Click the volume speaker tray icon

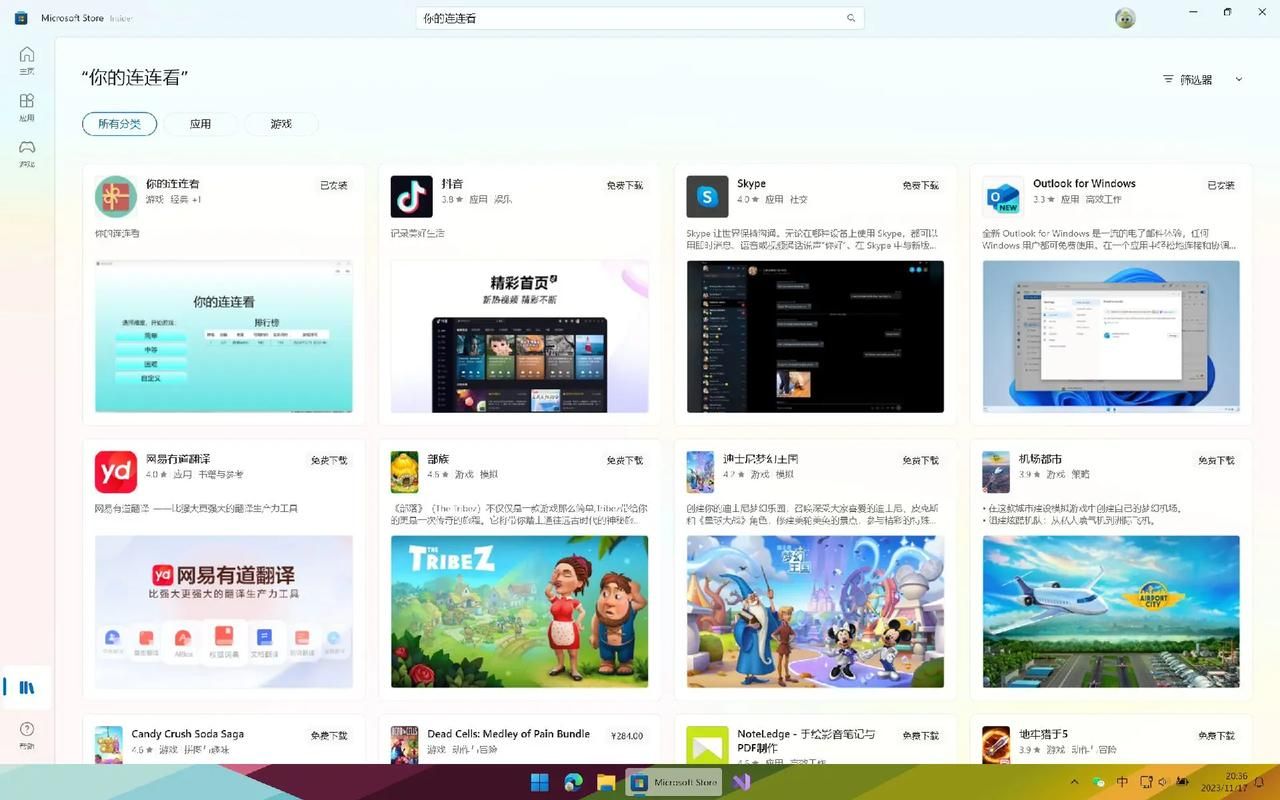point(1162,782)
